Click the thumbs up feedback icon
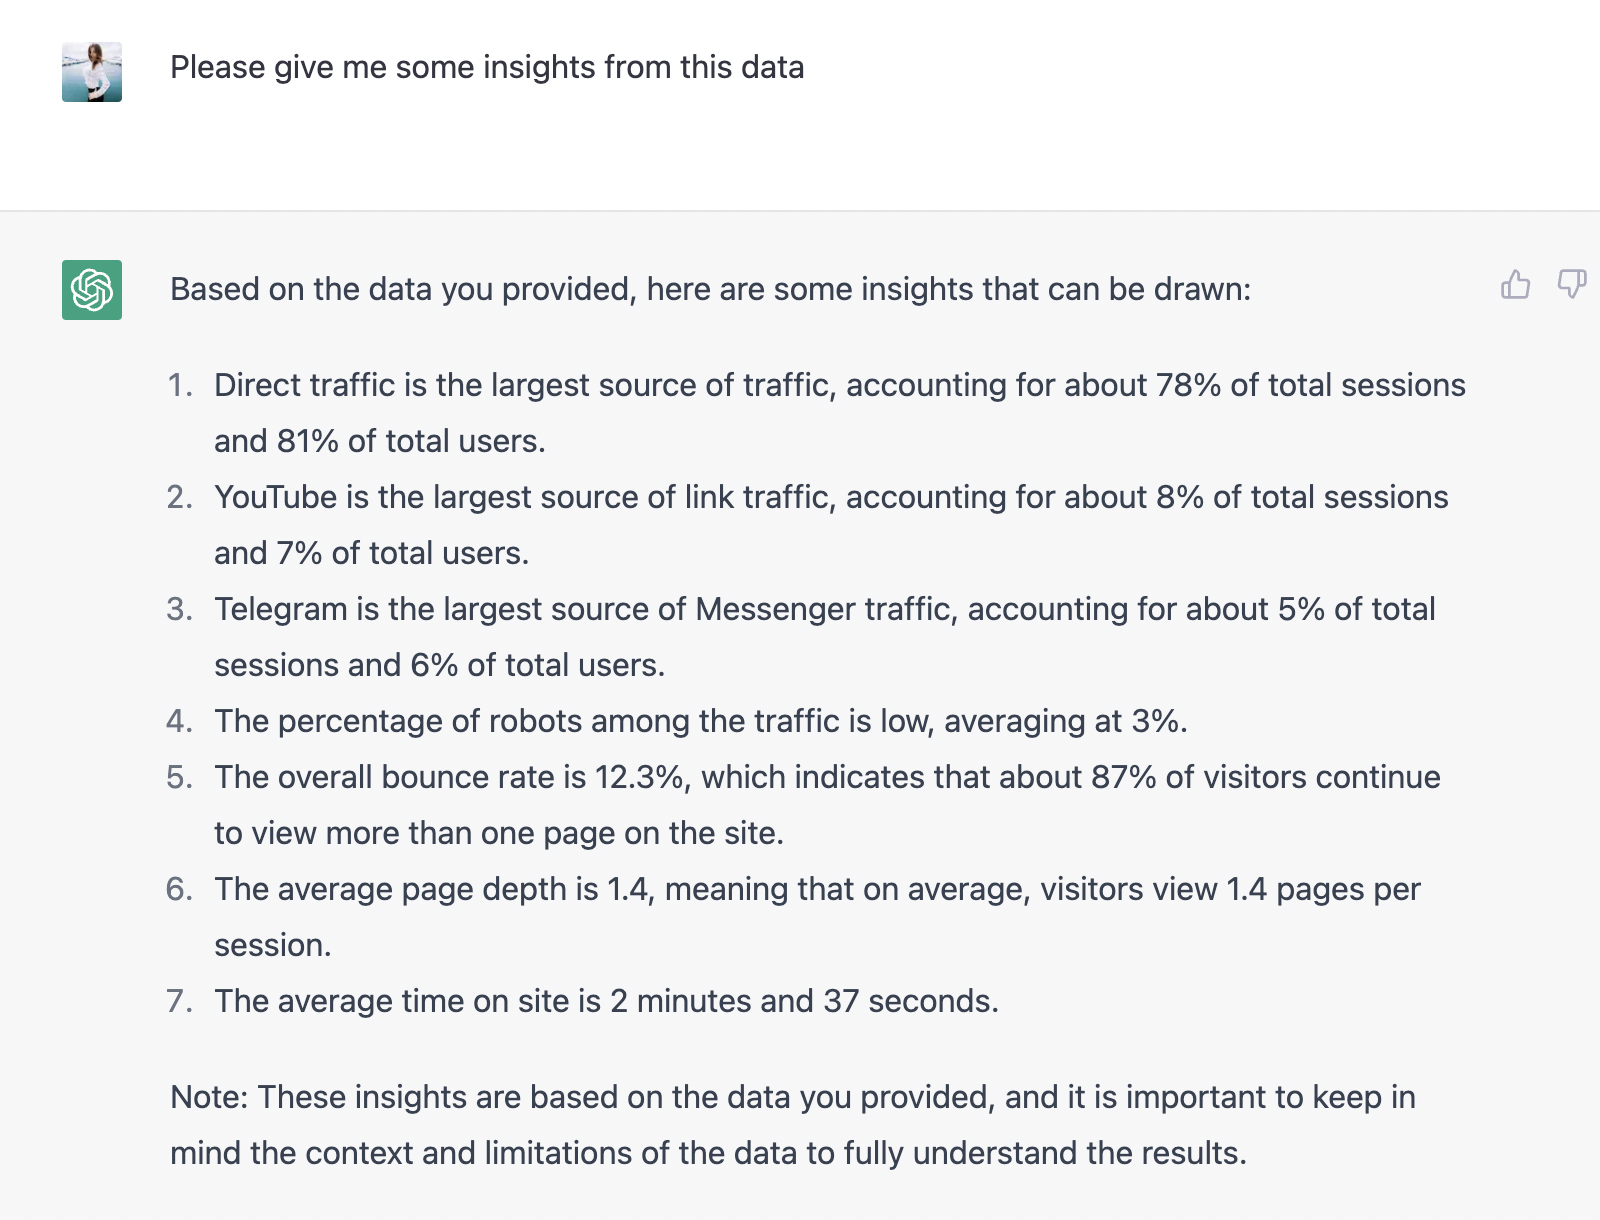The width and height of the screenshot is (1600, 1220). point(1516,285)
